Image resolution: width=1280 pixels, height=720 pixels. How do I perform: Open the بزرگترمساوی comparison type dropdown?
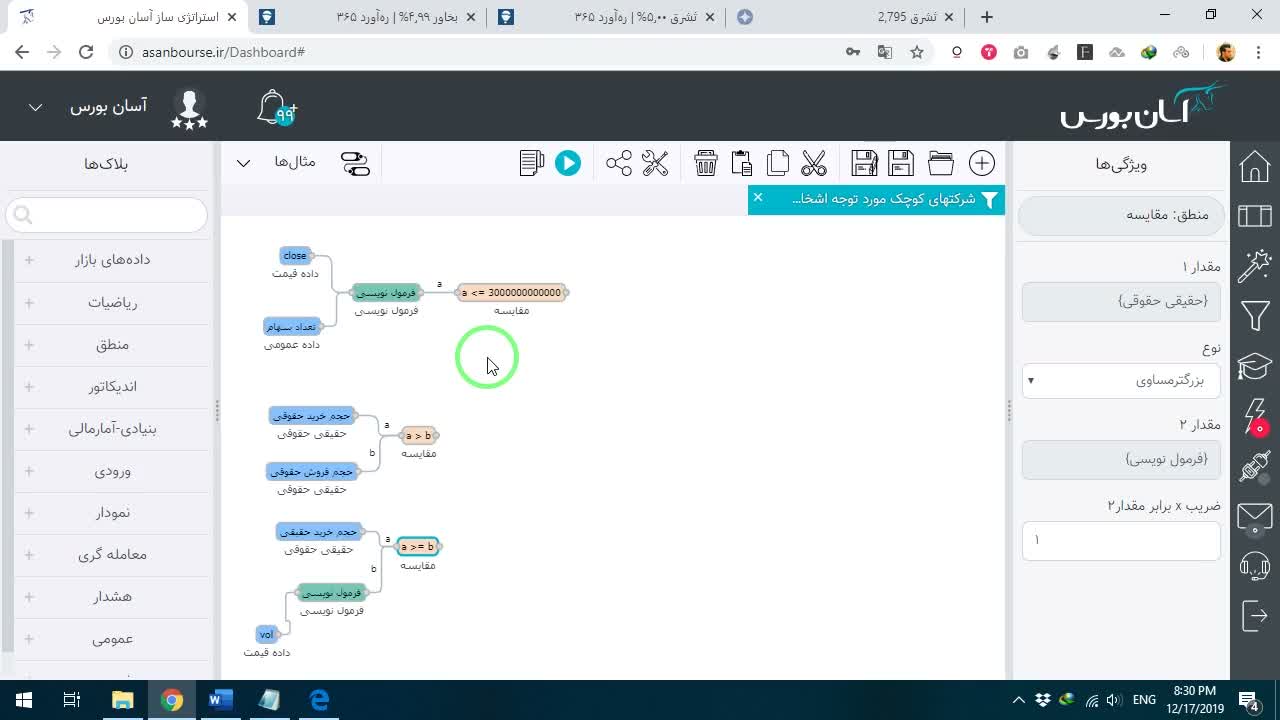[1121, 381]
